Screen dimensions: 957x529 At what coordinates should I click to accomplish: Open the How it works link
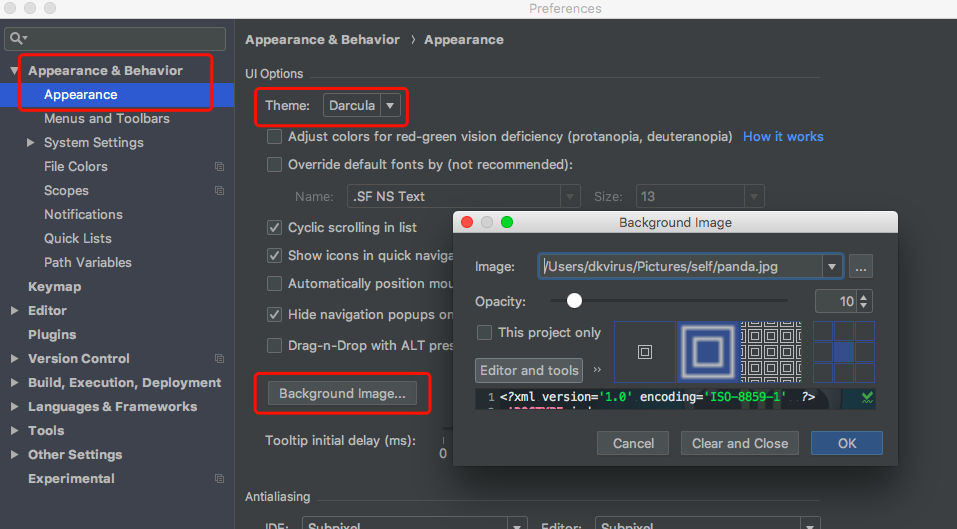783,137
